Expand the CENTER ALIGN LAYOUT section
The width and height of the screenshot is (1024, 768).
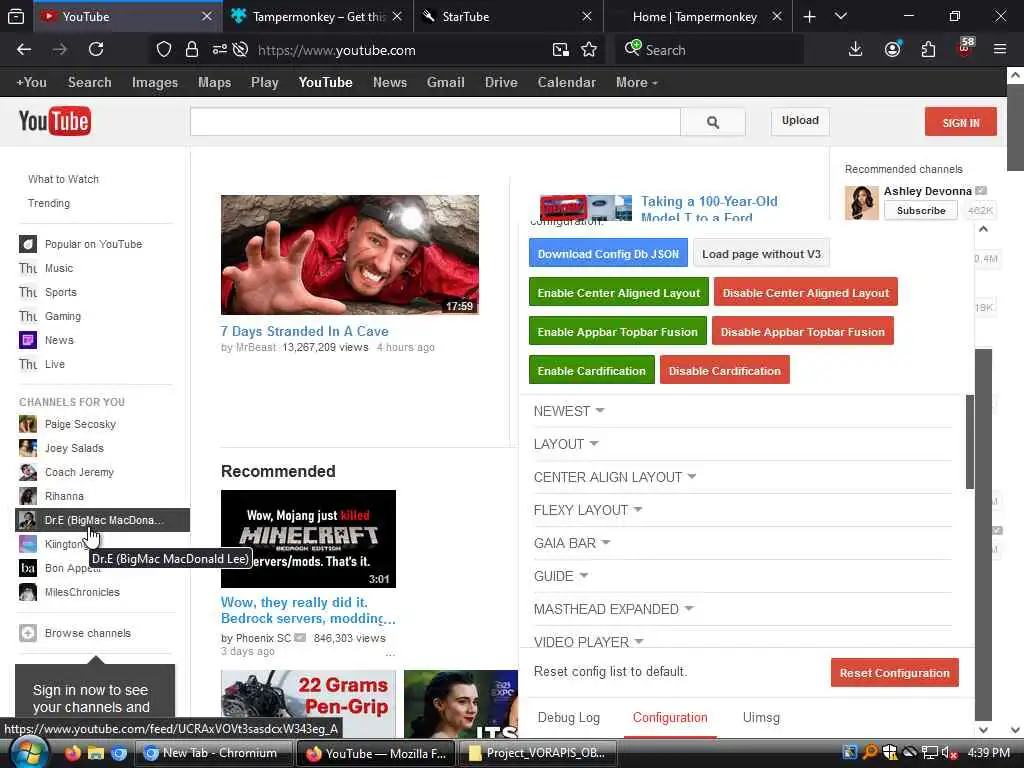[x=615, y=477]
